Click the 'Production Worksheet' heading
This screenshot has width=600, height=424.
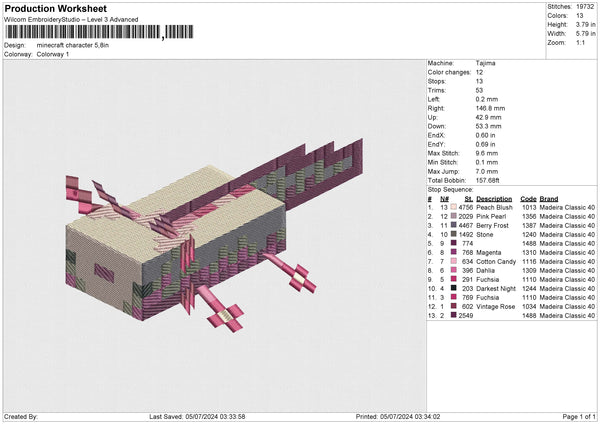(x=56, y=8)
